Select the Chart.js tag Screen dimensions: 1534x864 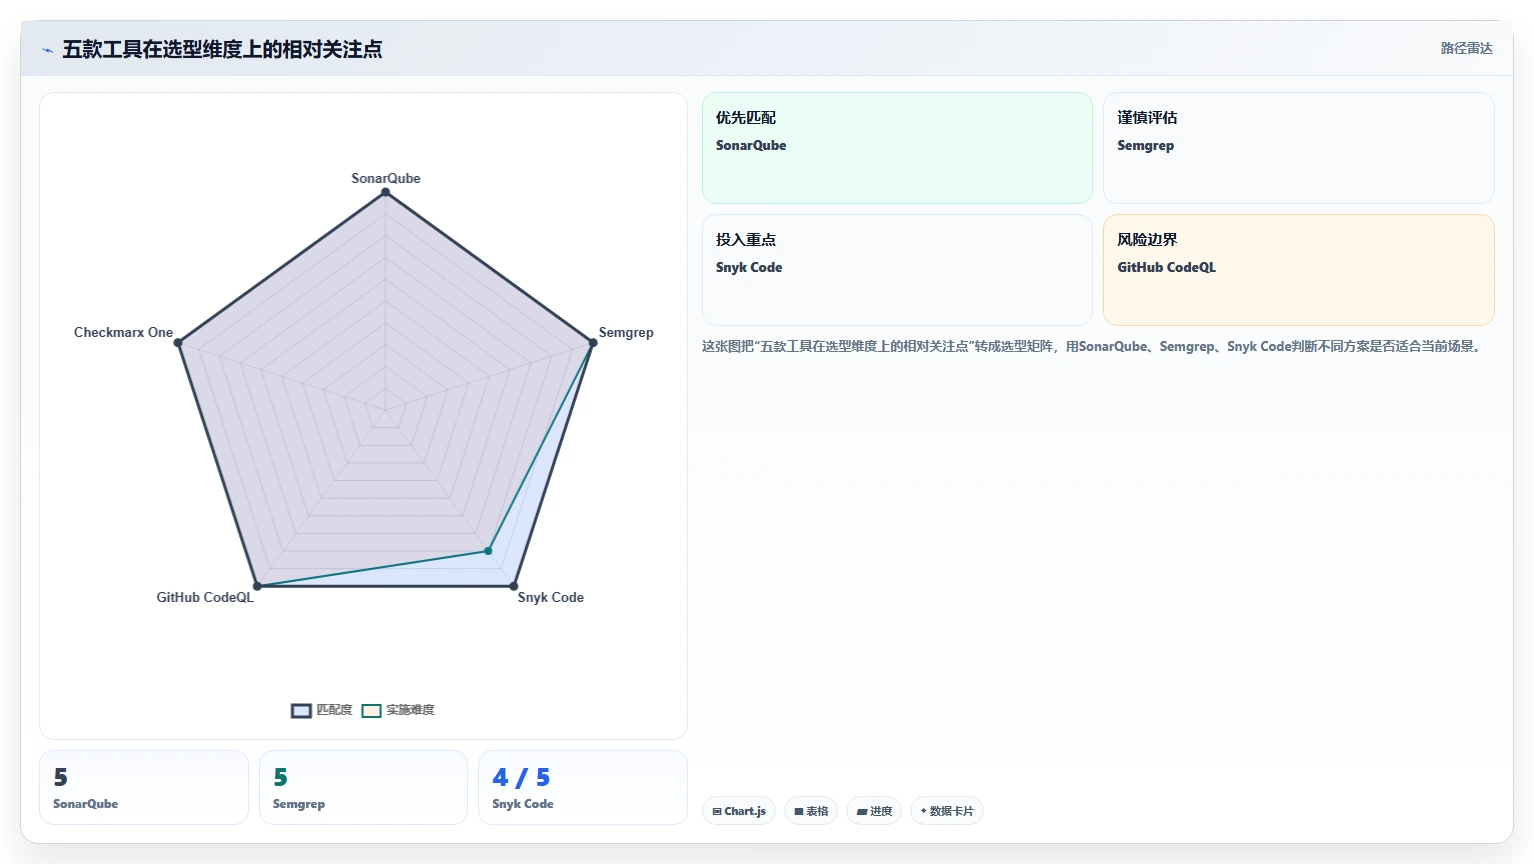(739, 811)
